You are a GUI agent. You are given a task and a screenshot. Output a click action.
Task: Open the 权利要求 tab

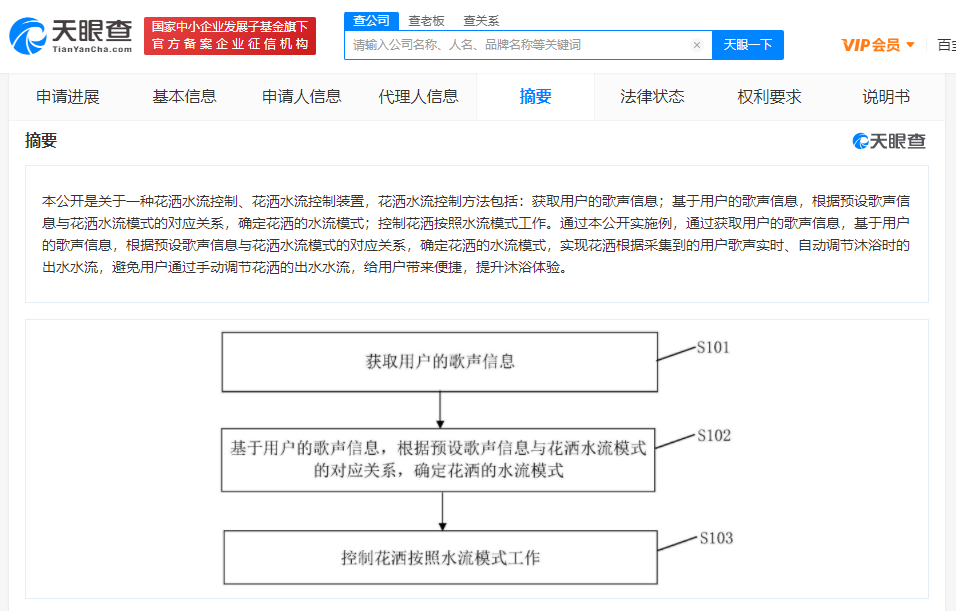tap(768, 97)
